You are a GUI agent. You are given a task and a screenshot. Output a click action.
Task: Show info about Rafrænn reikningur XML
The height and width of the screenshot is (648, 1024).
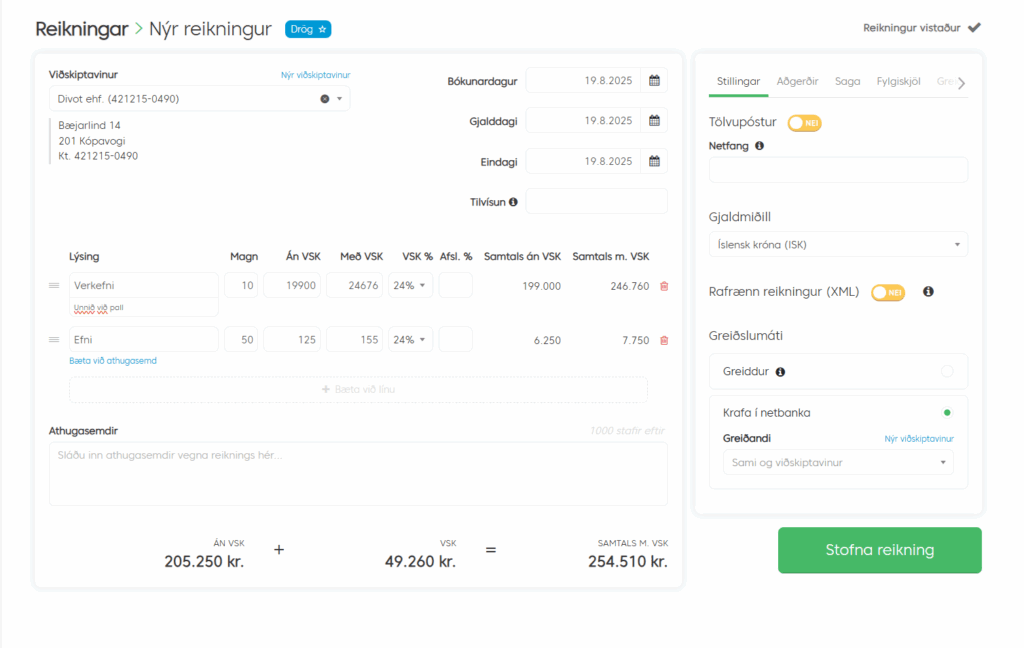[928, 291]
